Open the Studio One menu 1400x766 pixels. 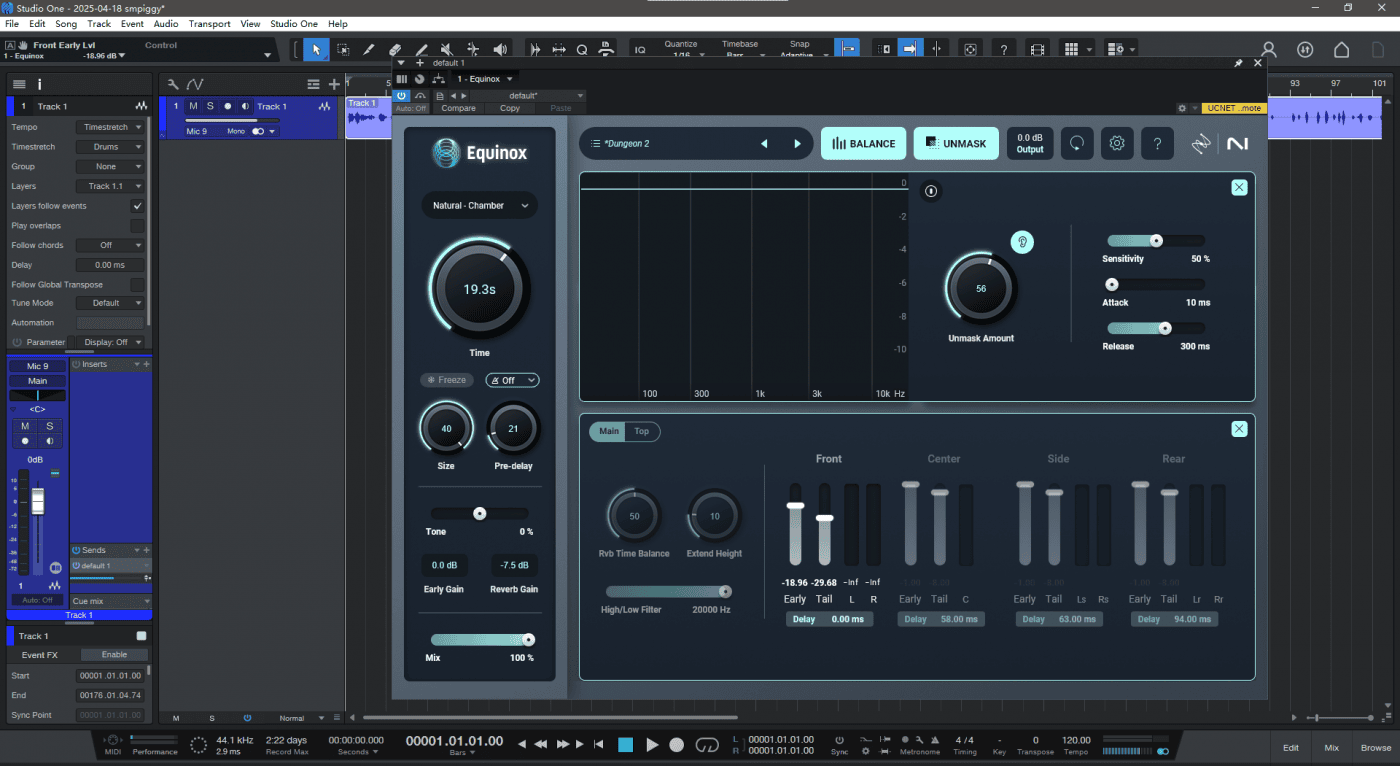pyautogui.click(x=295, y=23)
